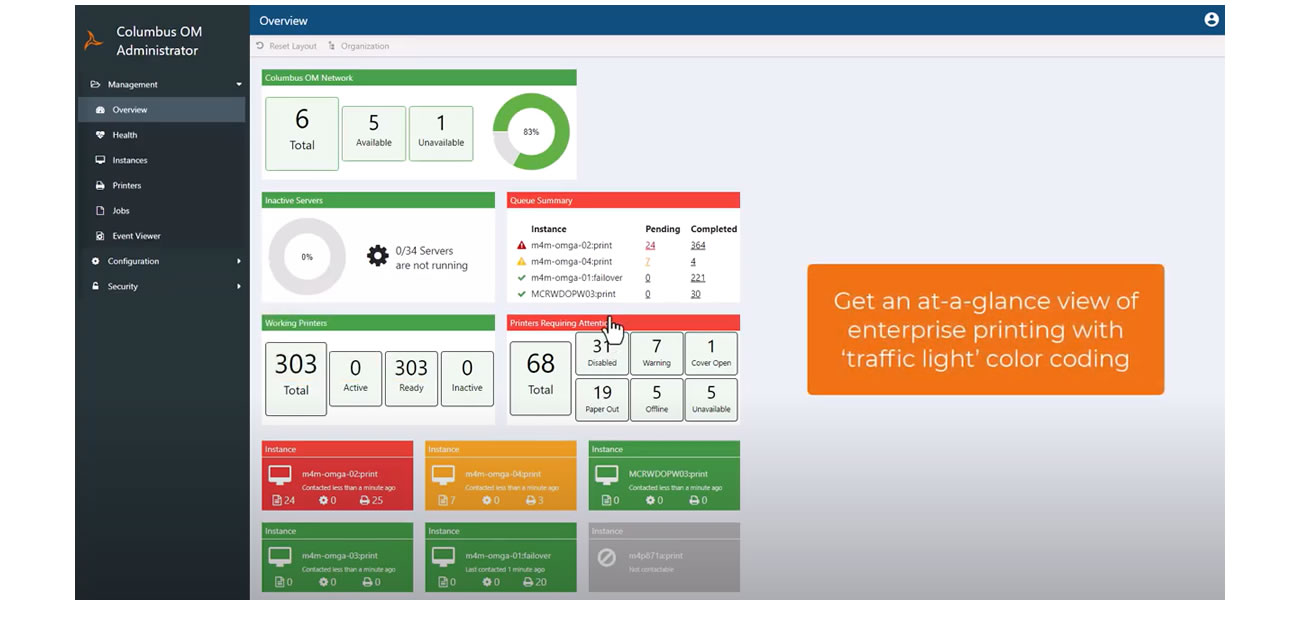Click the not-contactable icon on m4p871a:print tile
This screenshot has height=620, width=1300.
click(604, 557)
